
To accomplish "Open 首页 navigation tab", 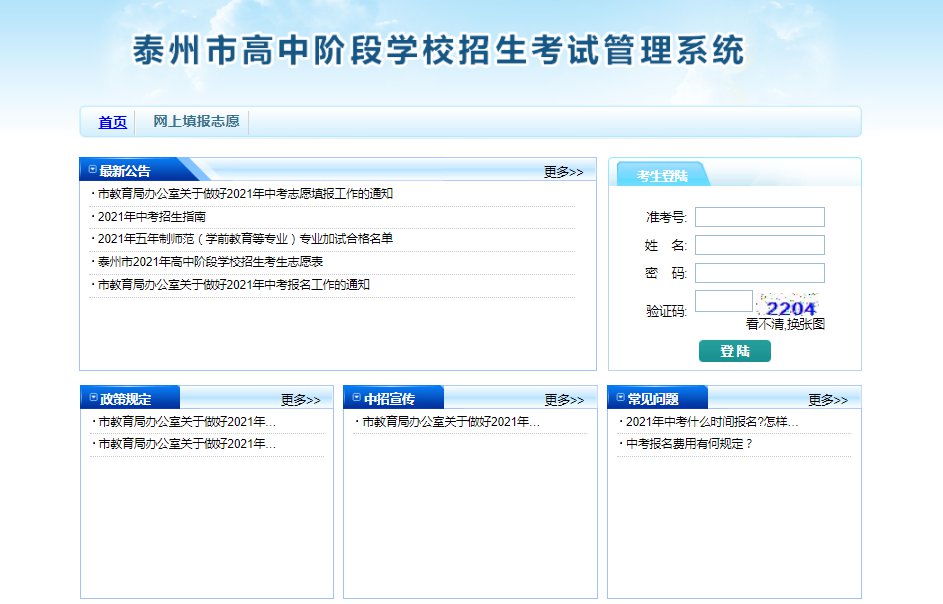I will click(x=112, y=122).
